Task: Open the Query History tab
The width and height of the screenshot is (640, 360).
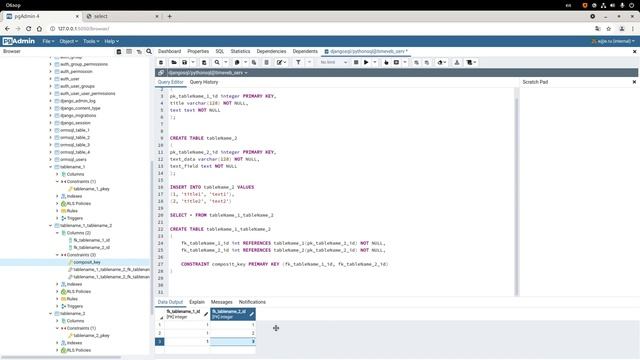Action: (204, 82)
